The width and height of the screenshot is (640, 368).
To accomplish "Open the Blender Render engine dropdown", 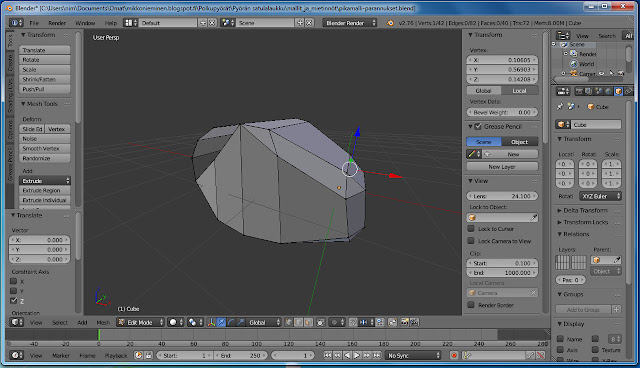I will pyautogui.click(x=349, y=23).
